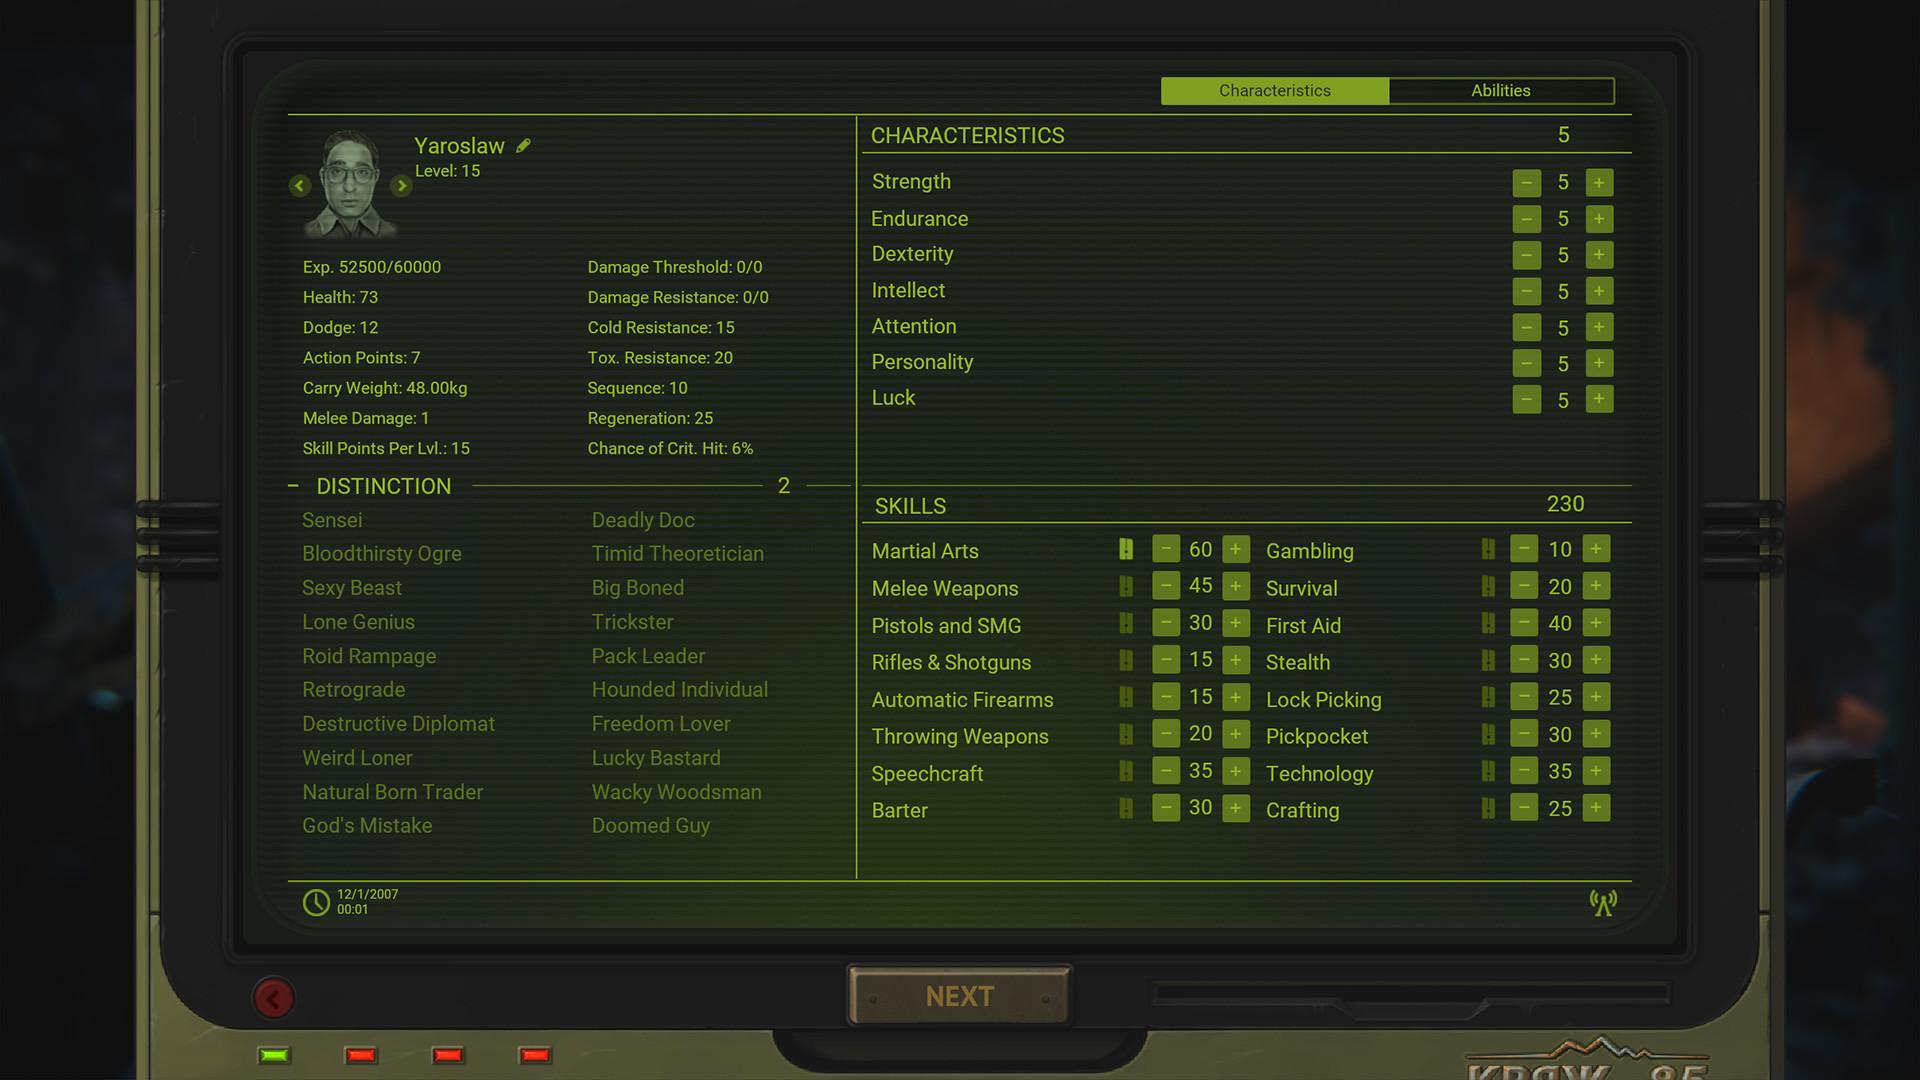Switch to the Abilities tab

1501,90
